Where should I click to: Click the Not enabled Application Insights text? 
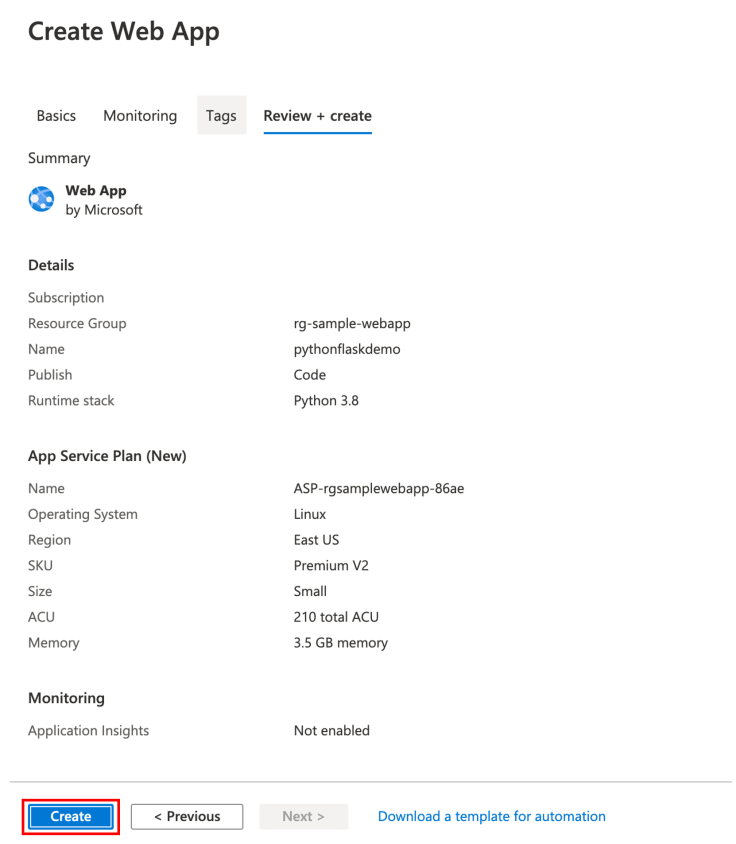tap(331, 730)
